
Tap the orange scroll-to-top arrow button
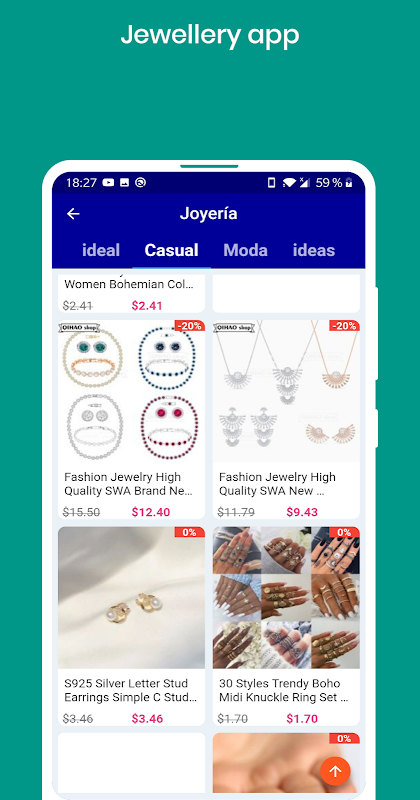[x=335, y=771]
